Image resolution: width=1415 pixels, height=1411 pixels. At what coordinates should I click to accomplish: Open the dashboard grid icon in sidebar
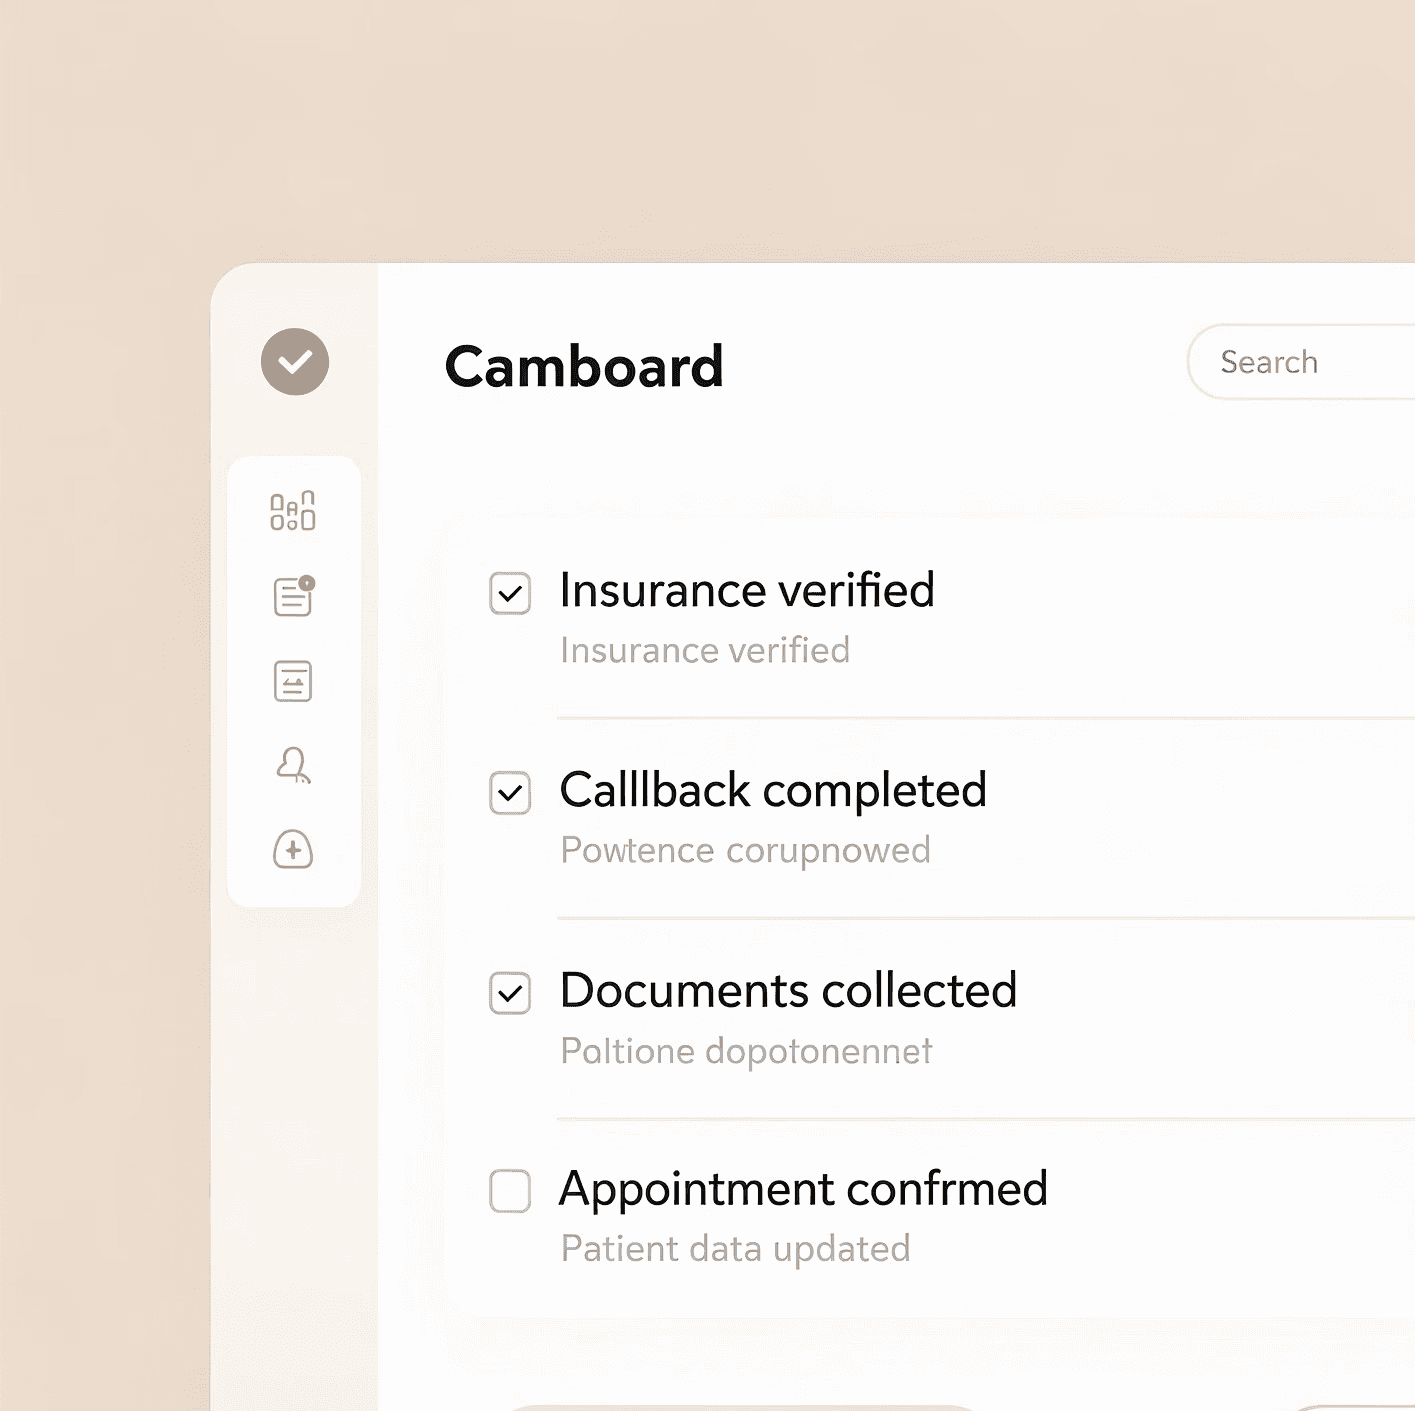[x=293, y=511]
